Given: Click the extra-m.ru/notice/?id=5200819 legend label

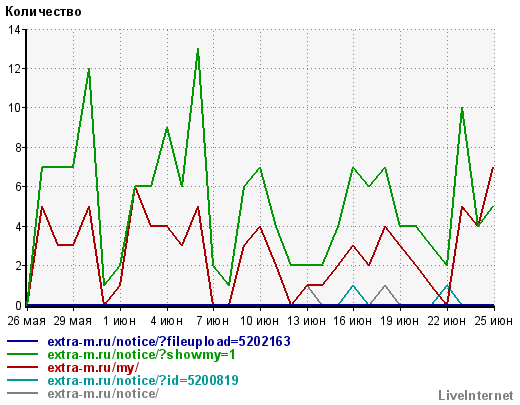Looking at the screenshot, I should coord(143,380).
